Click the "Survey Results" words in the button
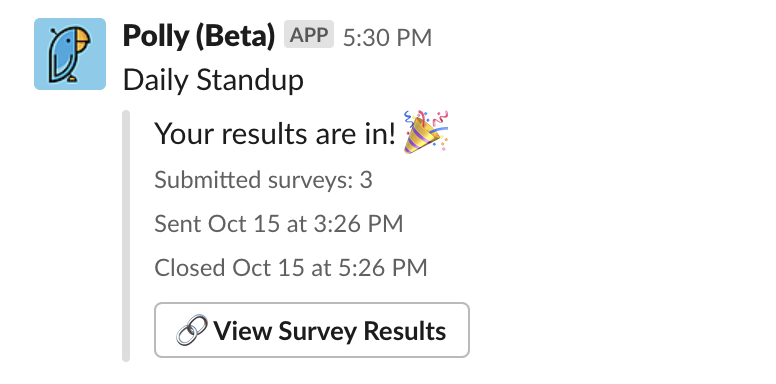 pyautogui.click(x=362, y=331)
